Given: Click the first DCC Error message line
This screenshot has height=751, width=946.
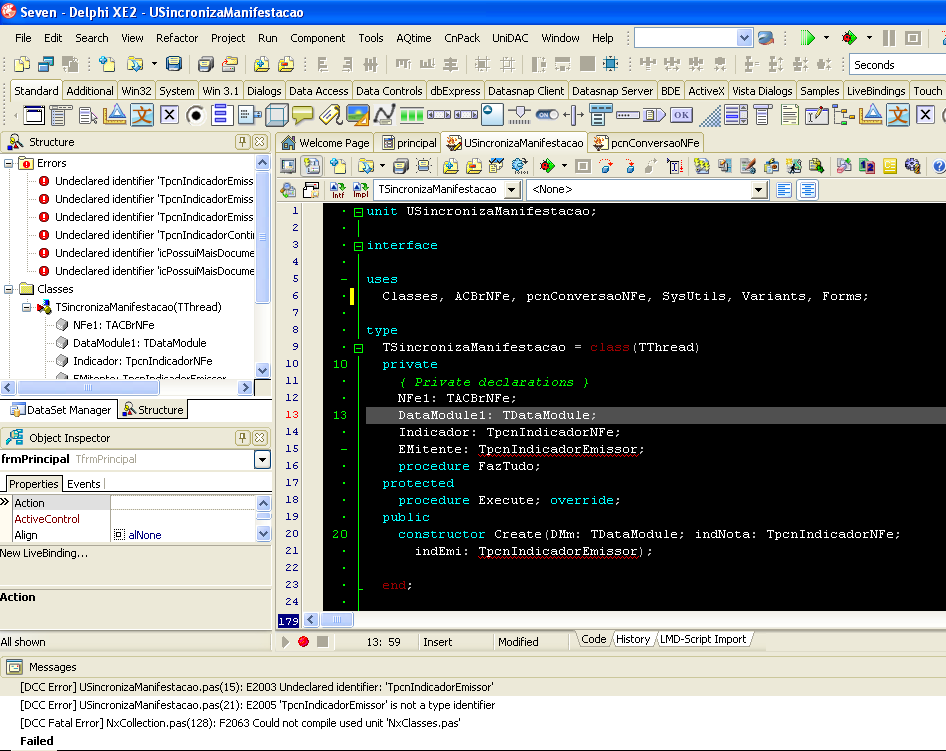Looking at the screenshot, I should [256, 687].
